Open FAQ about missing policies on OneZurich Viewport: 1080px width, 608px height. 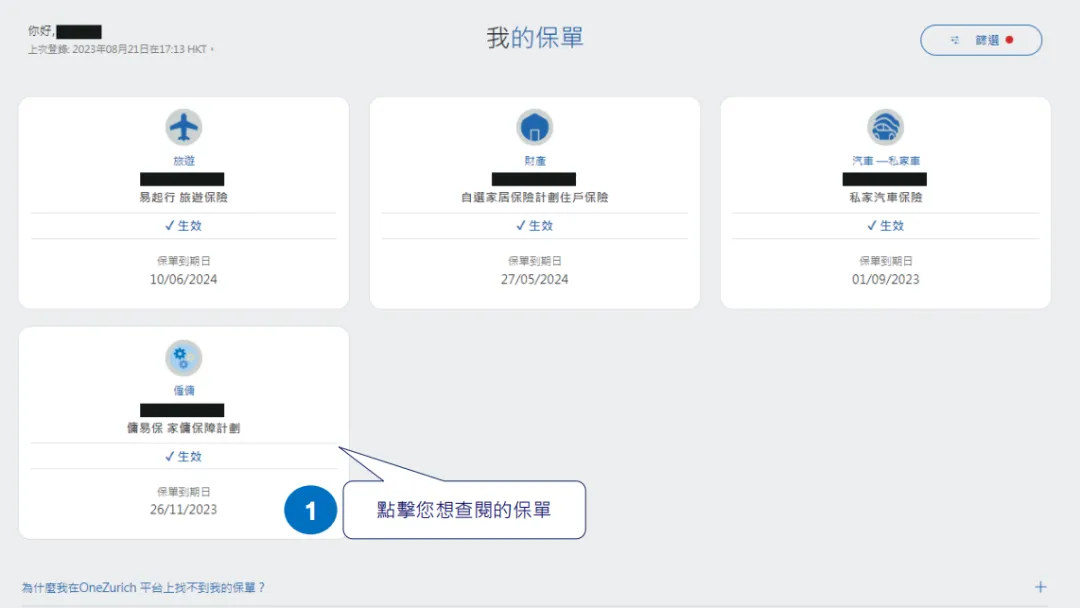143,587
